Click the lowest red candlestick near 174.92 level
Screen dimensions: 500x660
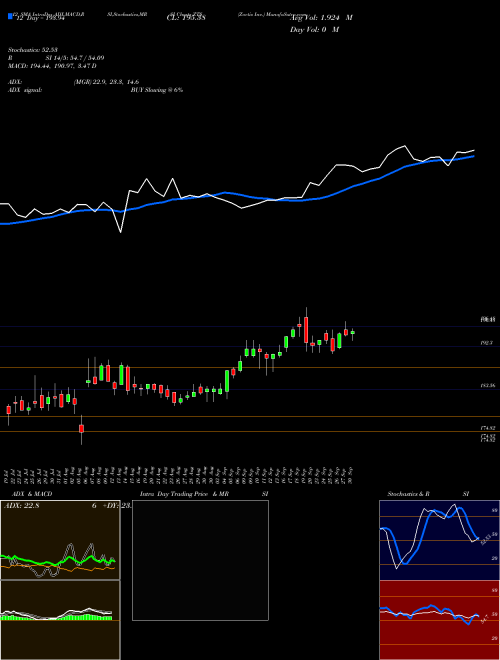click(82, 428)
